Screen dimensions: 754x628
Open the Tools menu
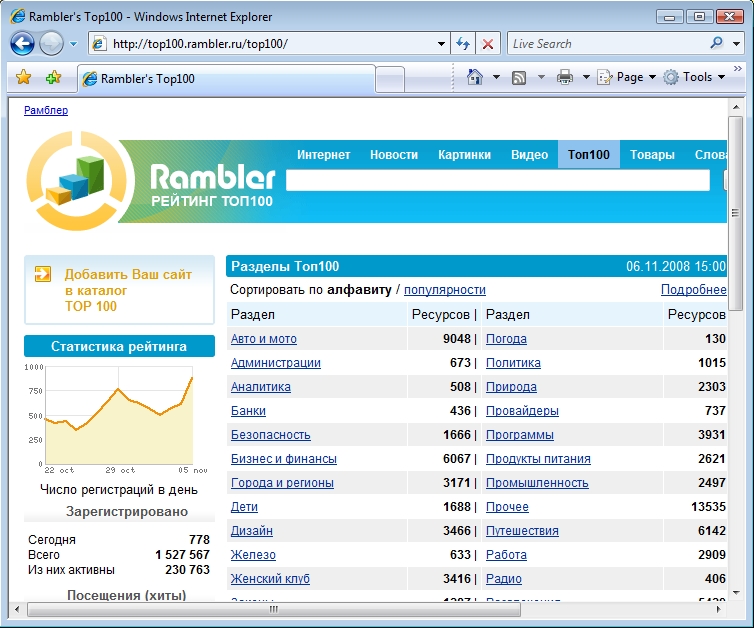pos(694,77)
